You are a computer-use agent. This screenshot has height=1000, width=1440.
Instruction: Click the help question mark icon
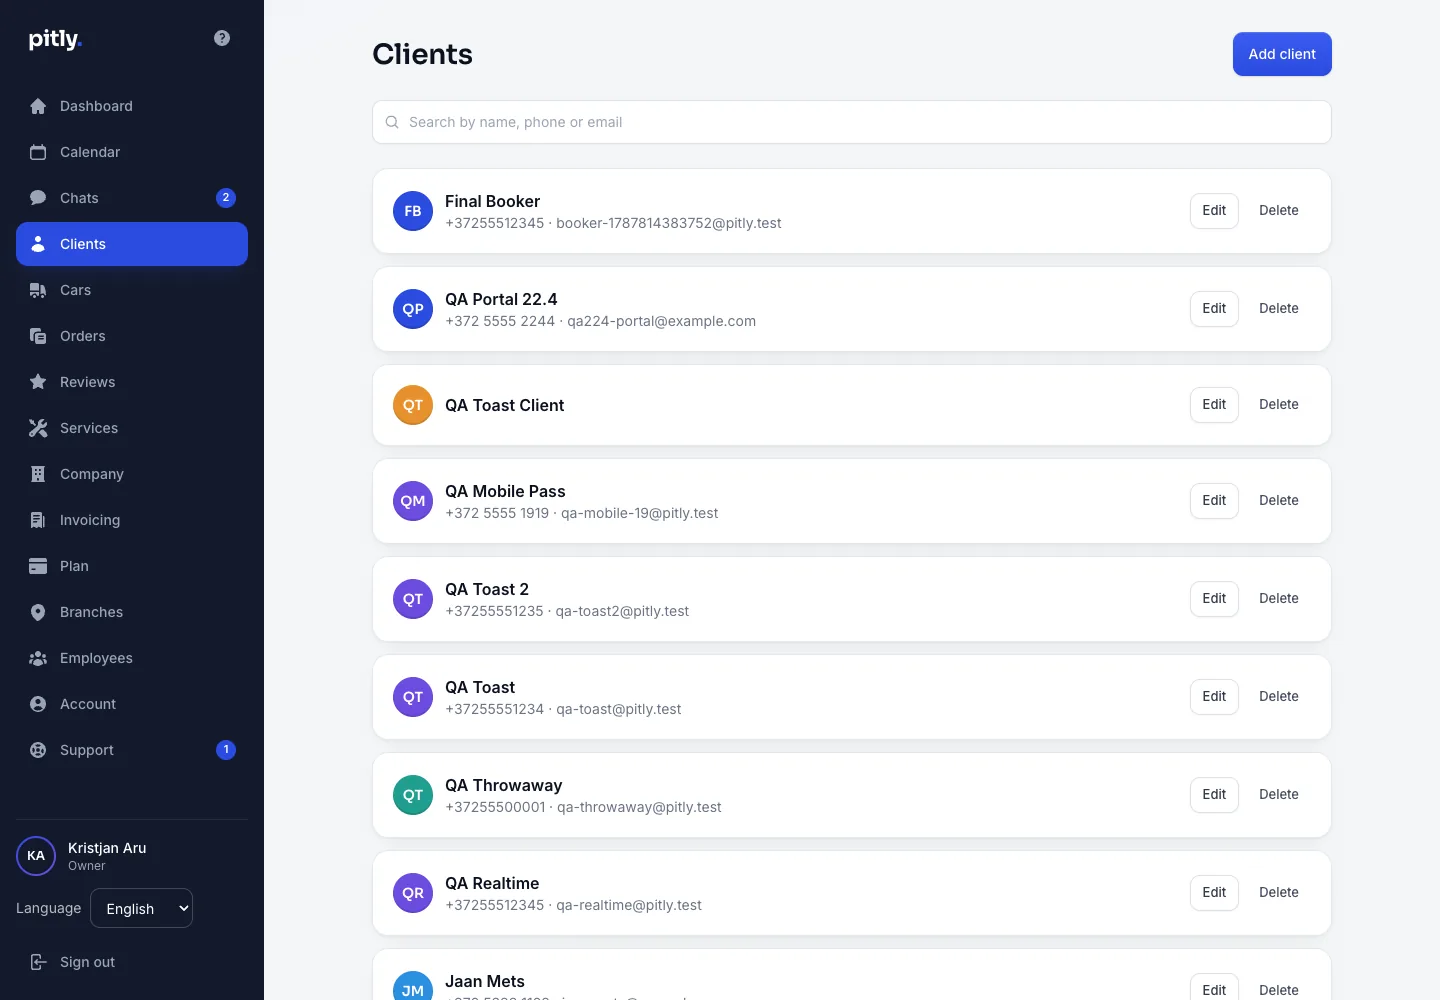coord(222,38)
